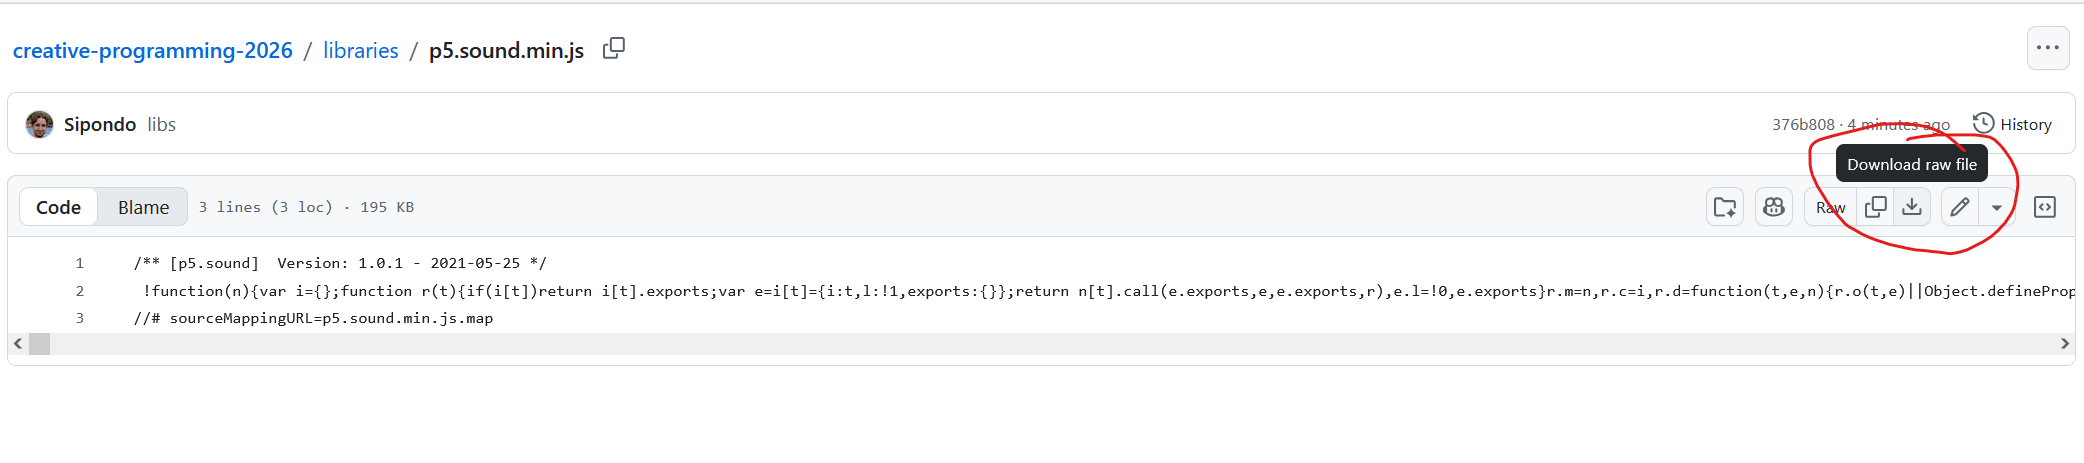The image size is (2084, 463).
Task: Download the raw file
Action: click(1912, 207)
